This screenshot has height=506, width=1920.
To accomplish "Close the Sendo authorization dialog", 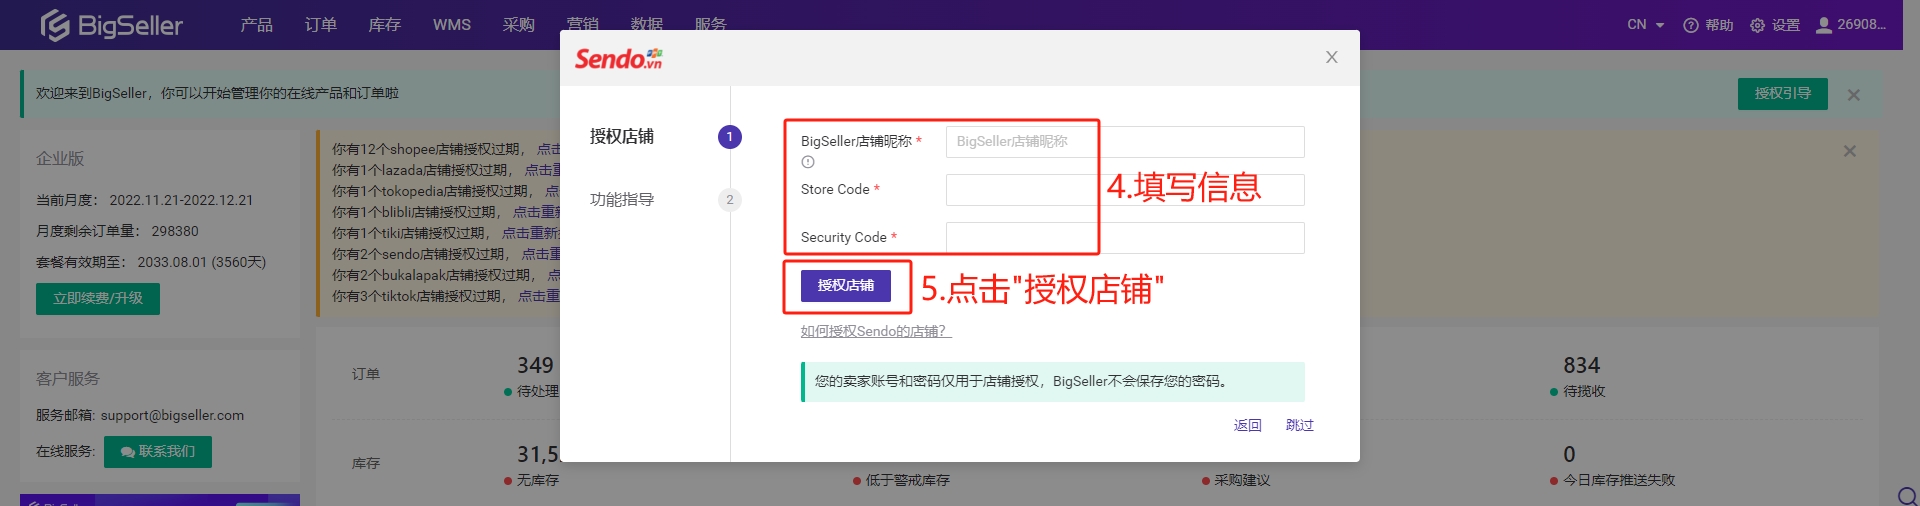I will [x=1331, y=57].
